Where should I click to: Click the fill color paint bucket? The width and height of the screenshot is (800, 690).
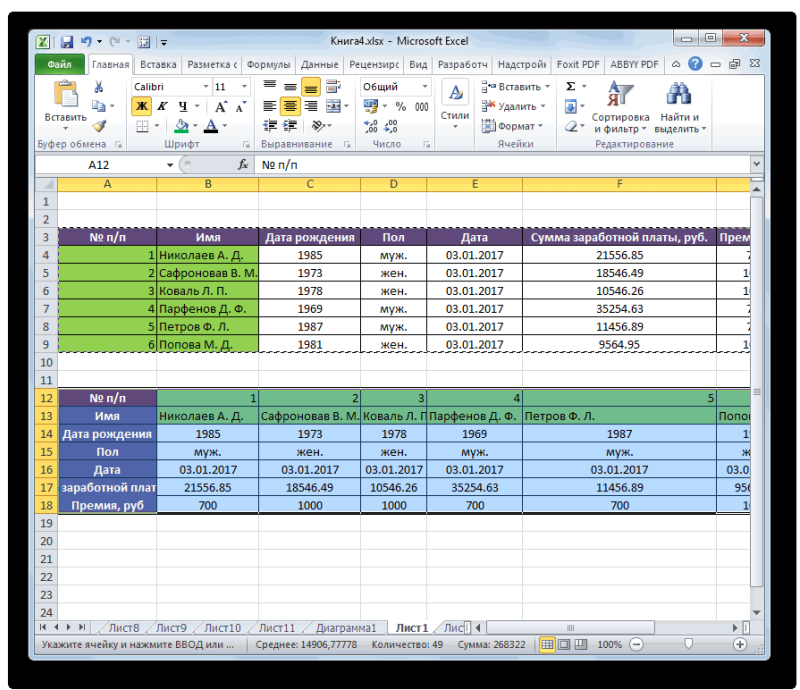tap(181, 126)
